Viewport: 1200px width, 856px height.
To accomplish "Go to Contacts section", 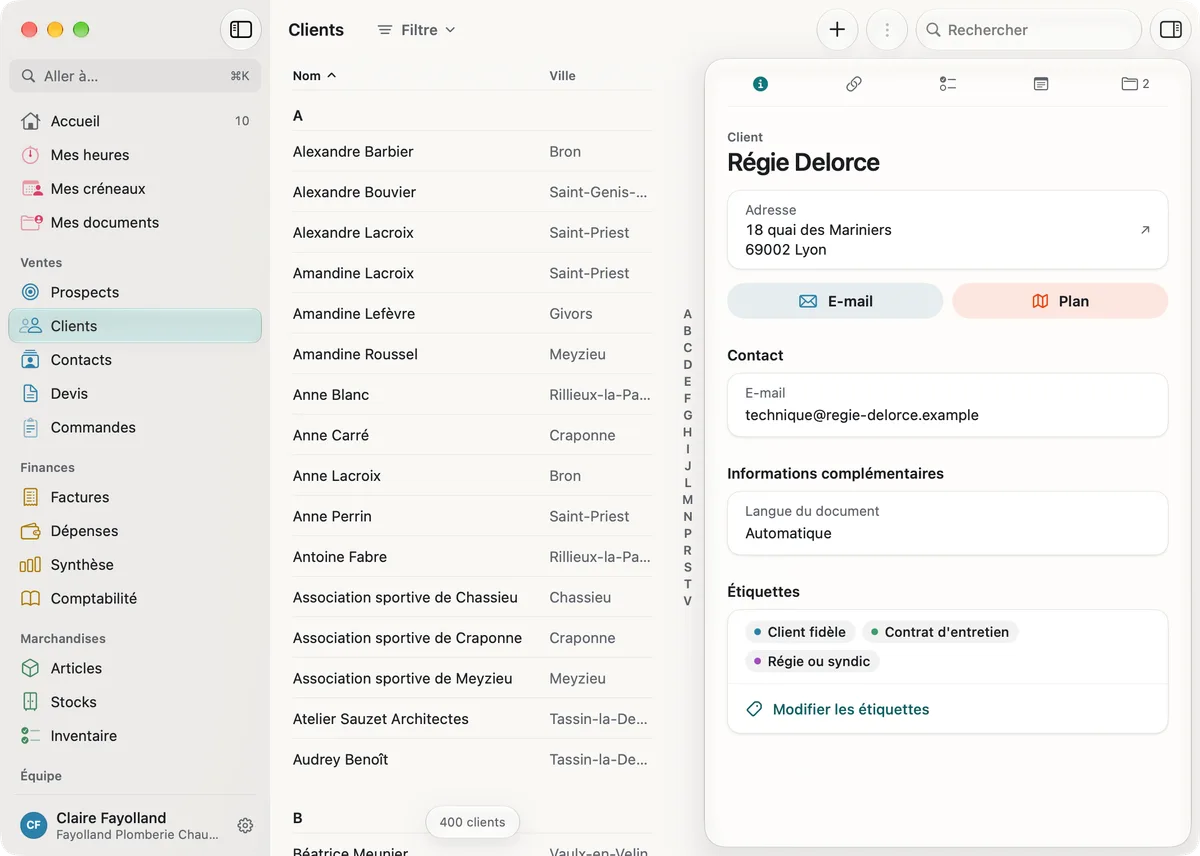I will (x=135, y=360).
